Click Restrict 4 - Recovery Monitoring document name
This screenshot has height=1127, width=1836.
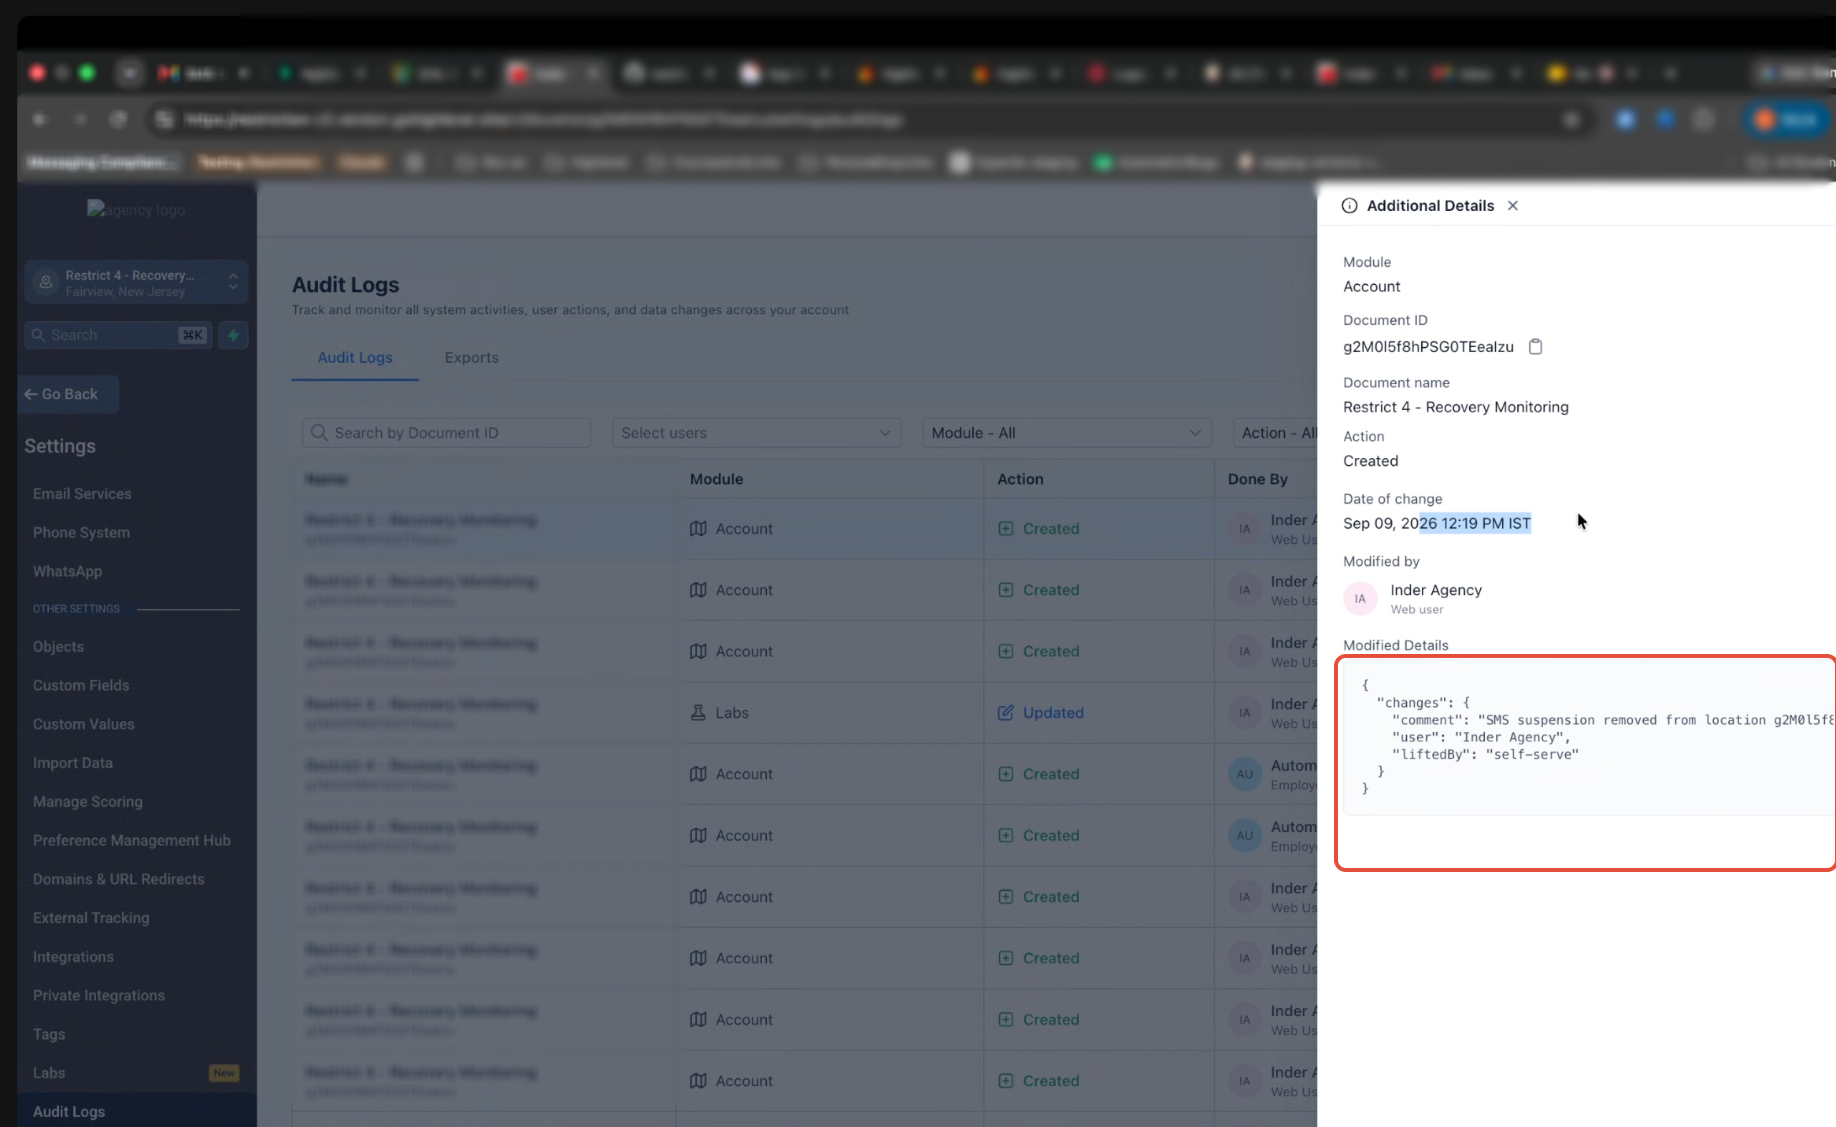(1455, 407)
